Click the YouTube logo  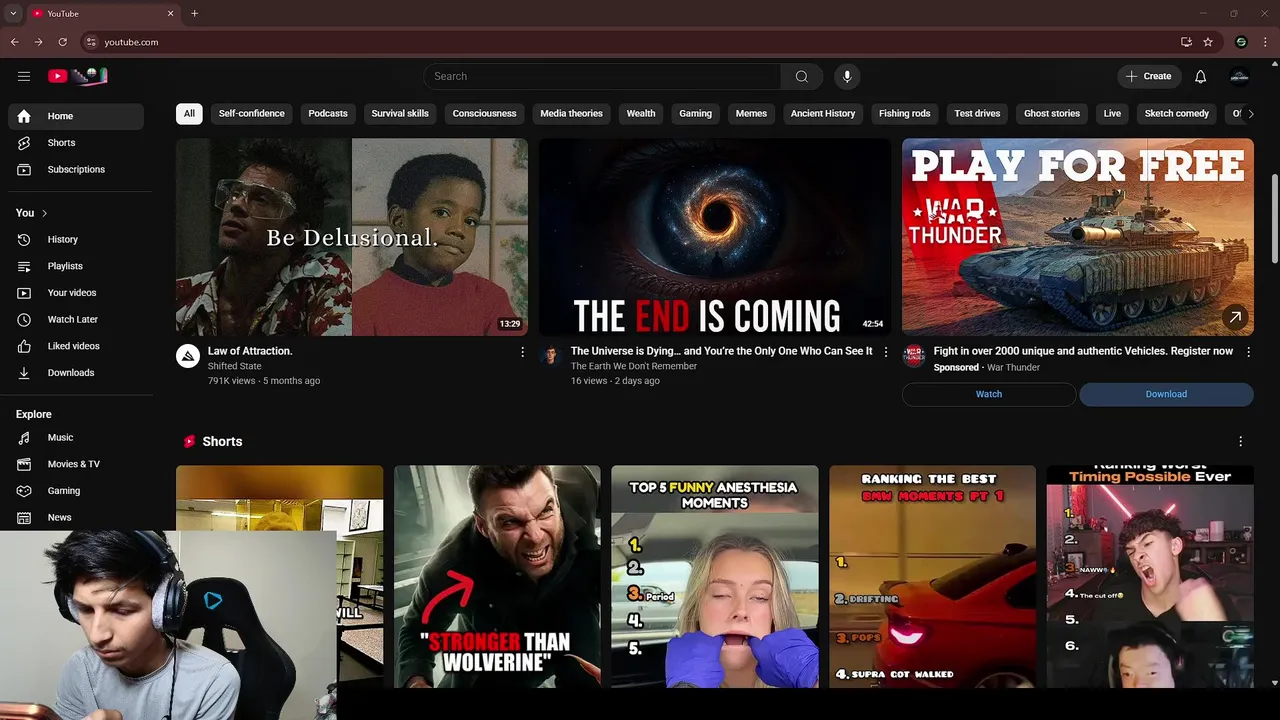pos(77,76)
